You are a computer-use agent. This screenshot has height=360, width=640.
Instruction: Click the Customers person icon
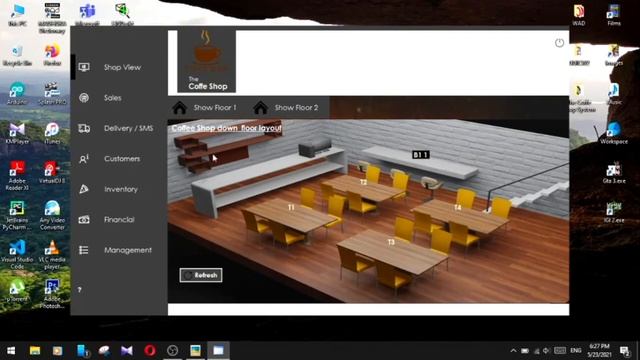(x=84, y=159)
